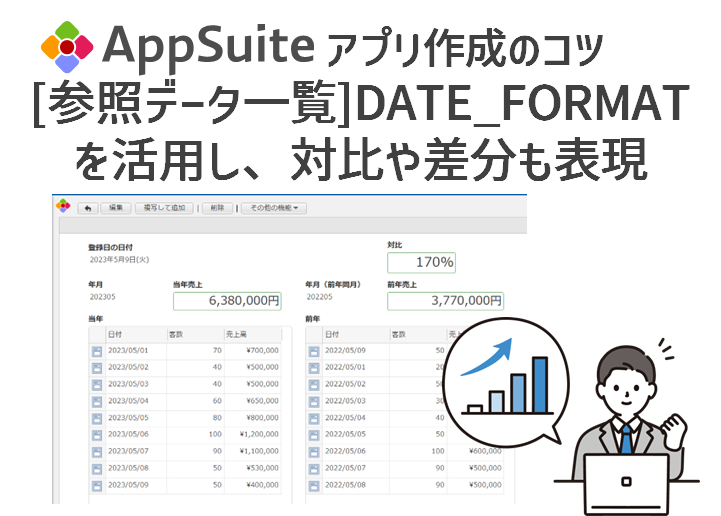Open detail icon for the 2022/05/08 row
The image size is (721, 516).
314,486
